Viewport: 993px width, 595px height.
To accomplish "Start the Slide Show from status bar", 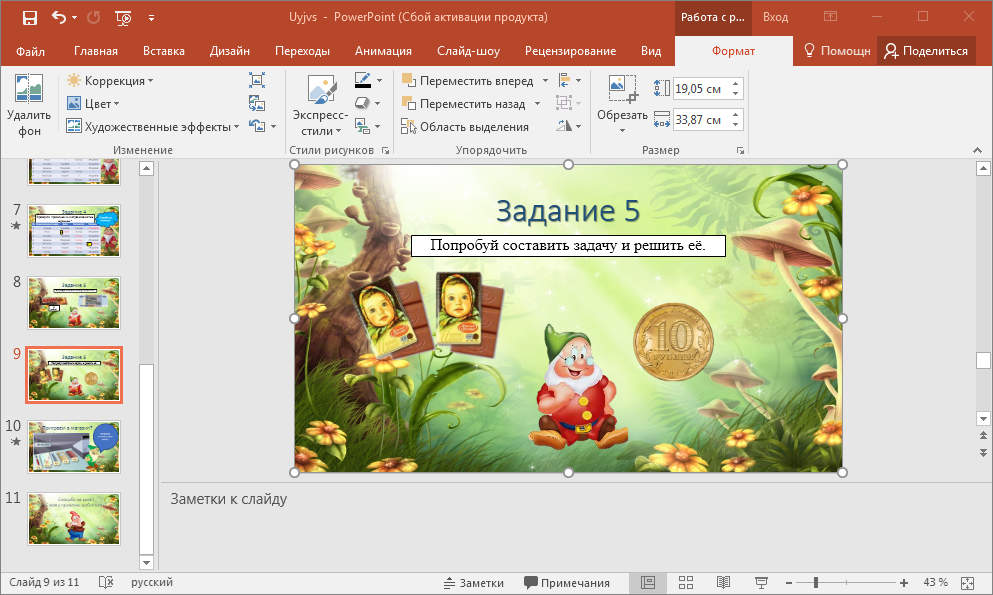I will (x=761, y=583).
